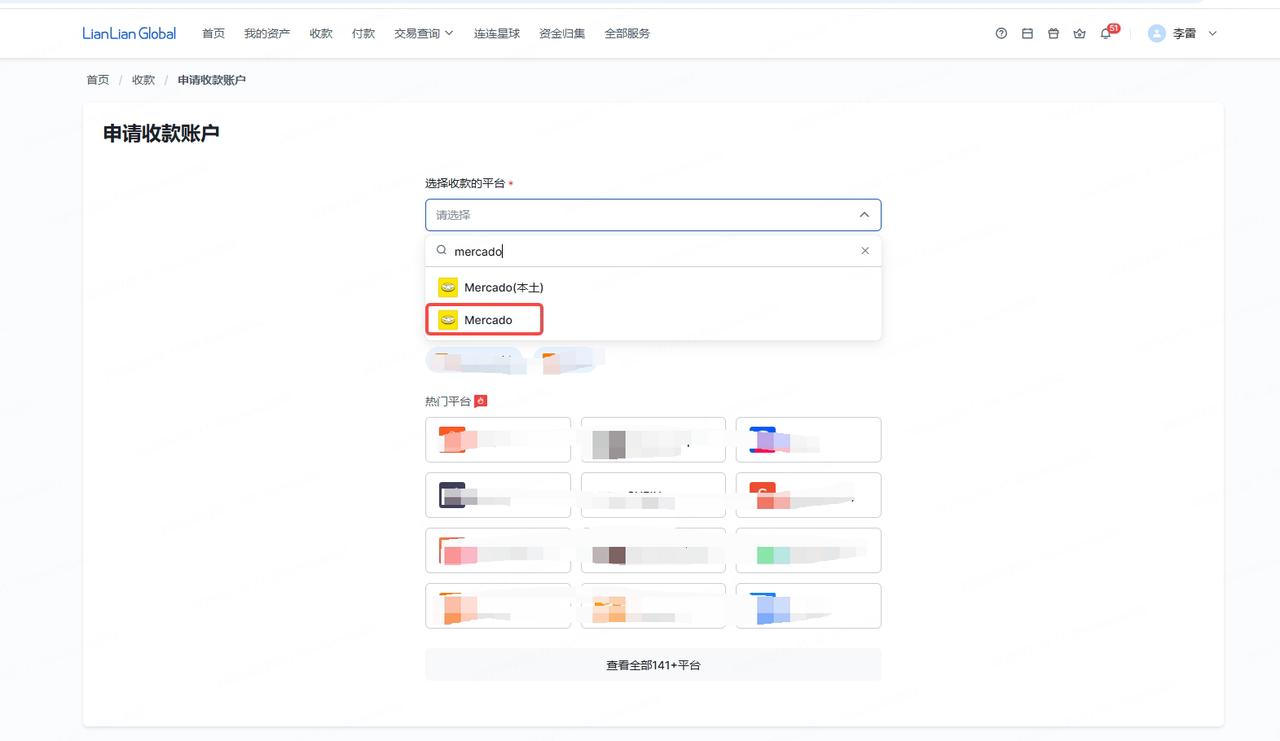Screen dimensions: 1280x741
Task: Click the 选择收款的平台 field label
Action: (x=465, y=183)
